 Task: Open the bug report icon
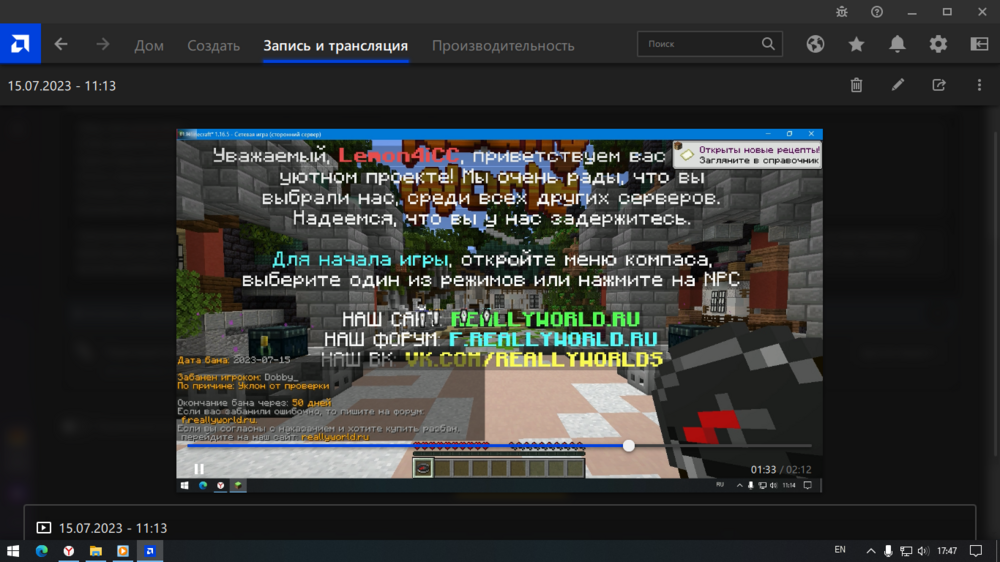(842, 12)
